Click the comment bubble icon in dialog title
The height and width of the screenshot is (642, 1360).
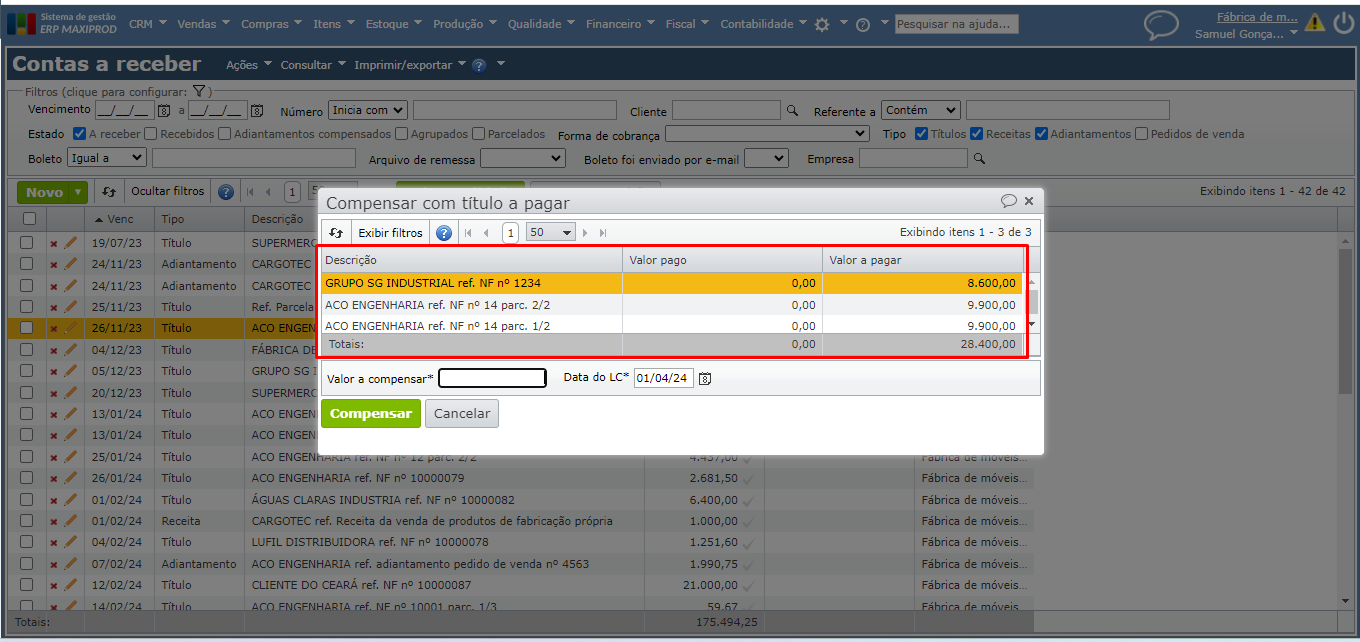[1009, 201]
